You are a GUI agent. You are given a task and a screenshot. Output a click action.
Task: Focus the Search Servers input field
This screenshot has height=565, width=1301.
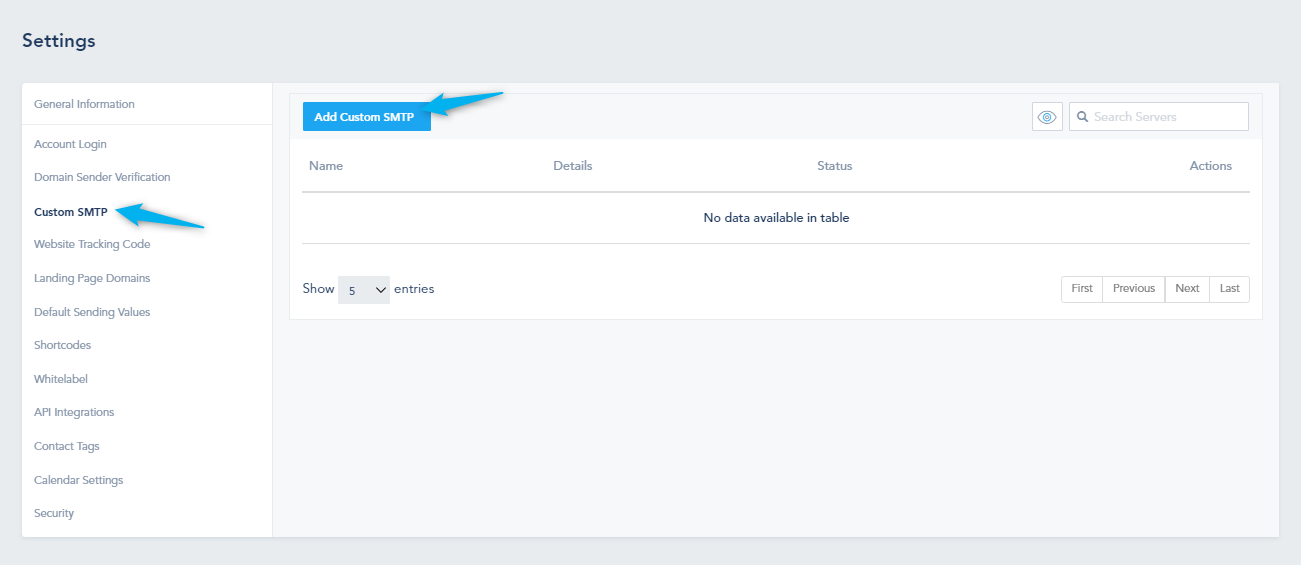(x=1159, y=117)
